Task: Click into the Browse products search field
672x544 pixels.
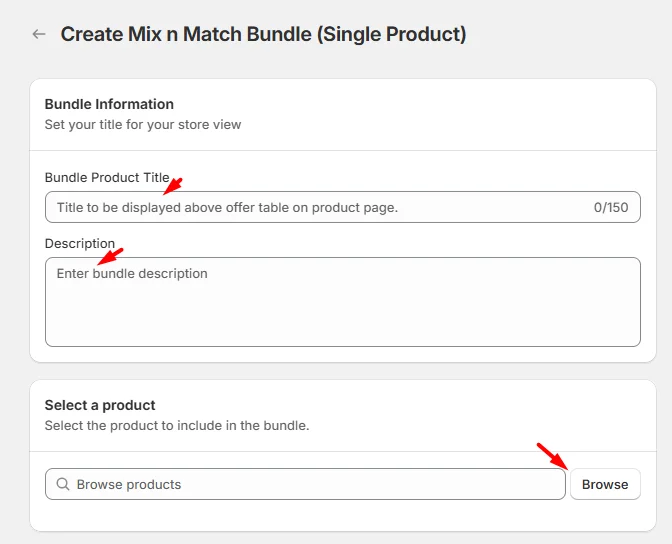Action: pos(305,484)
